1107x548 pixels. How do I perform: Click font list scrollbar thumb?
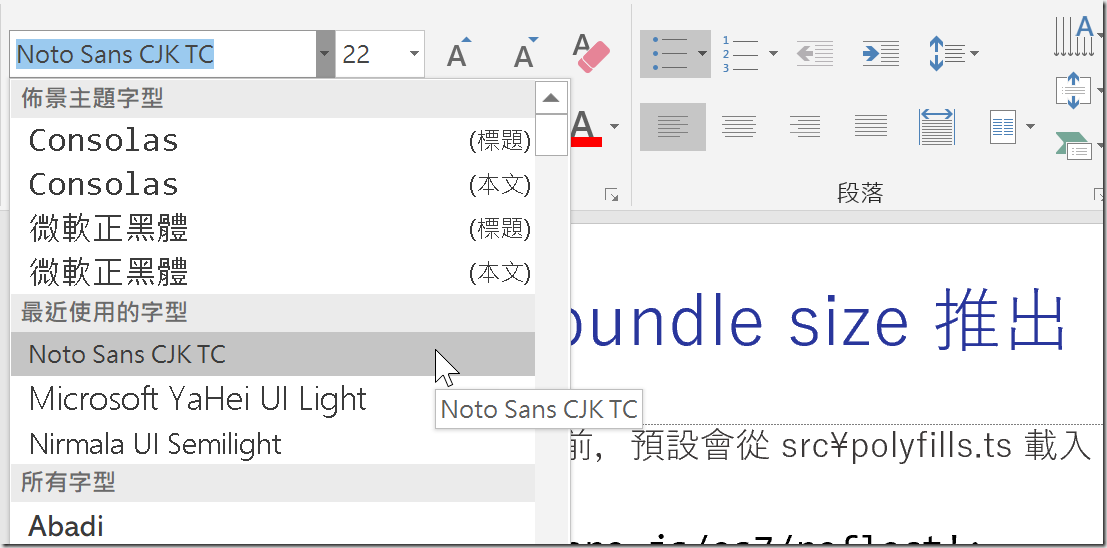[551, 135]
